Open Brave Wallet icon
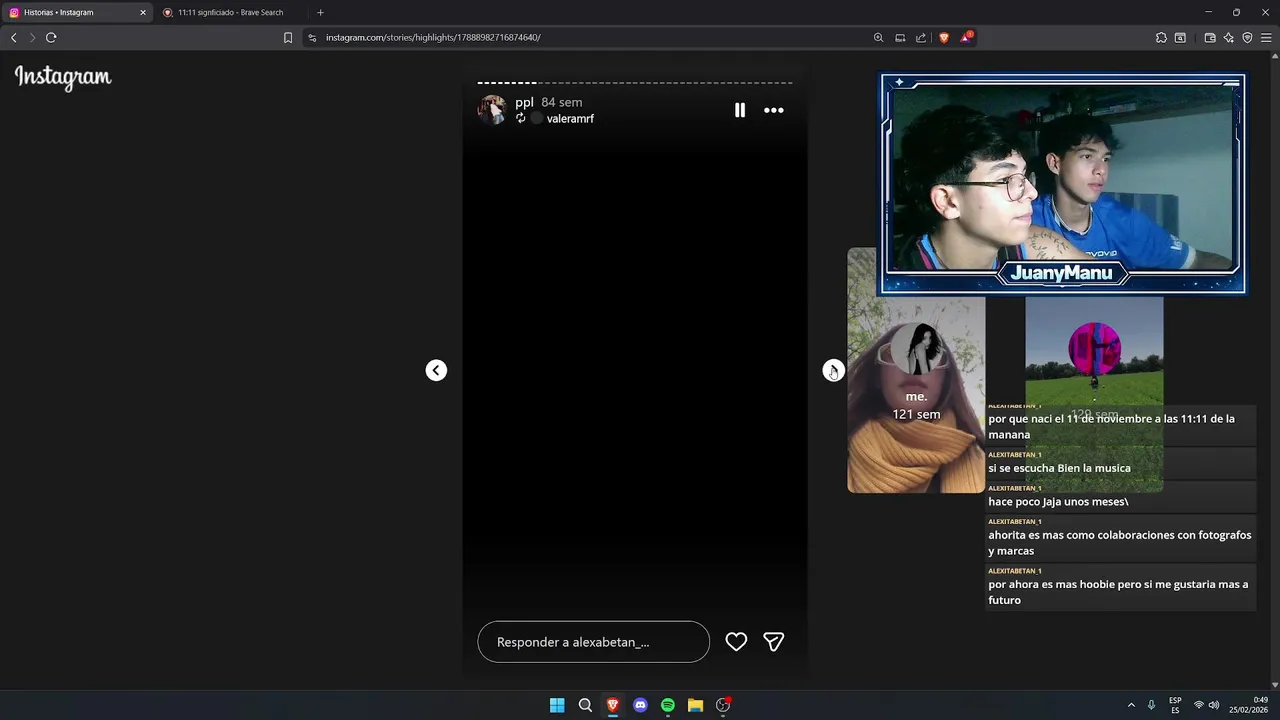This screenshot has height=720, width=1280. [1210, 38]
